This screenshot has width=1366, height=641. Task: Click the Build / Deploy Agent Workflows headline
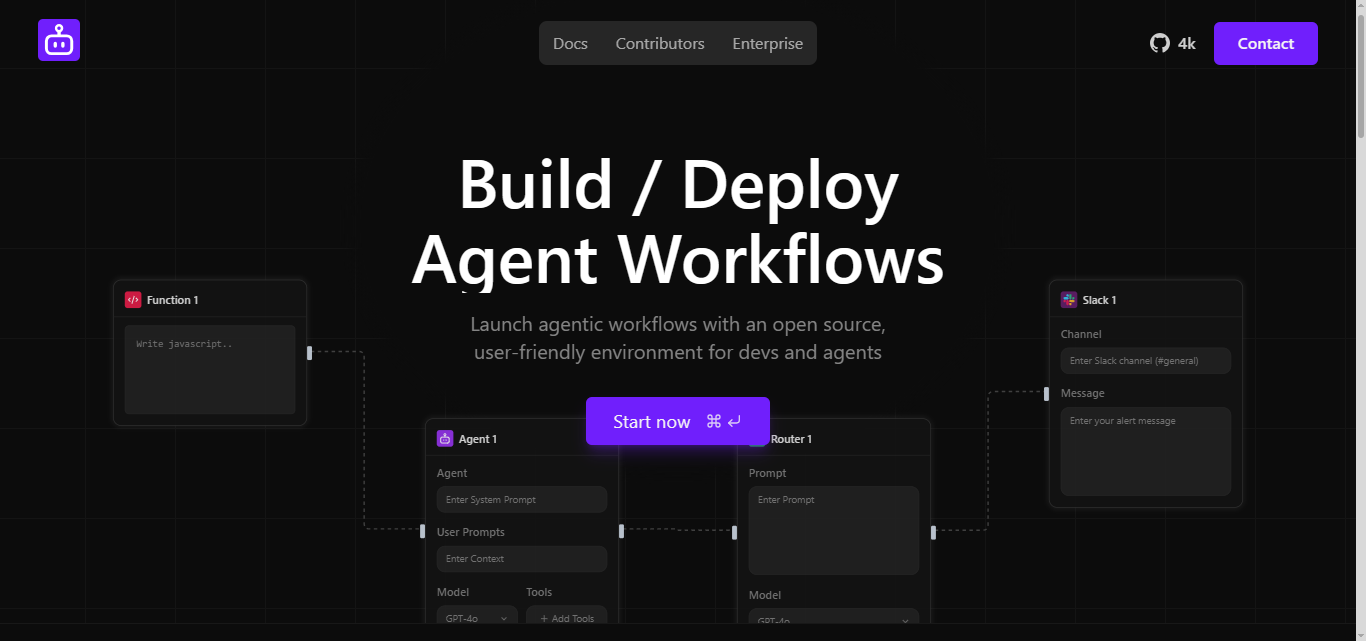pos(678,221)
